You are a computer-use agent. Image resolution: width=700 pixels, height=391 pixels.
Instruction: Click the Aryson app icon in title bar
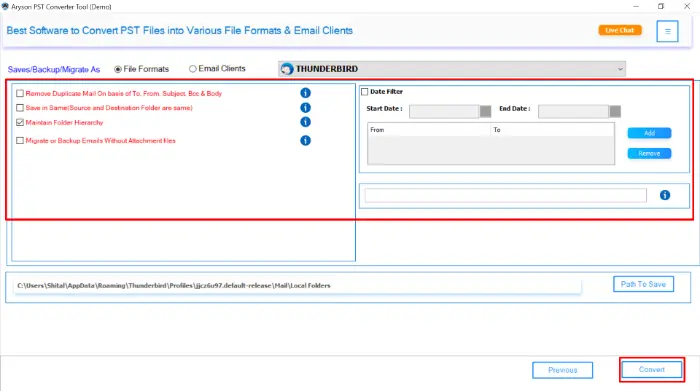(x=5, y=6)
